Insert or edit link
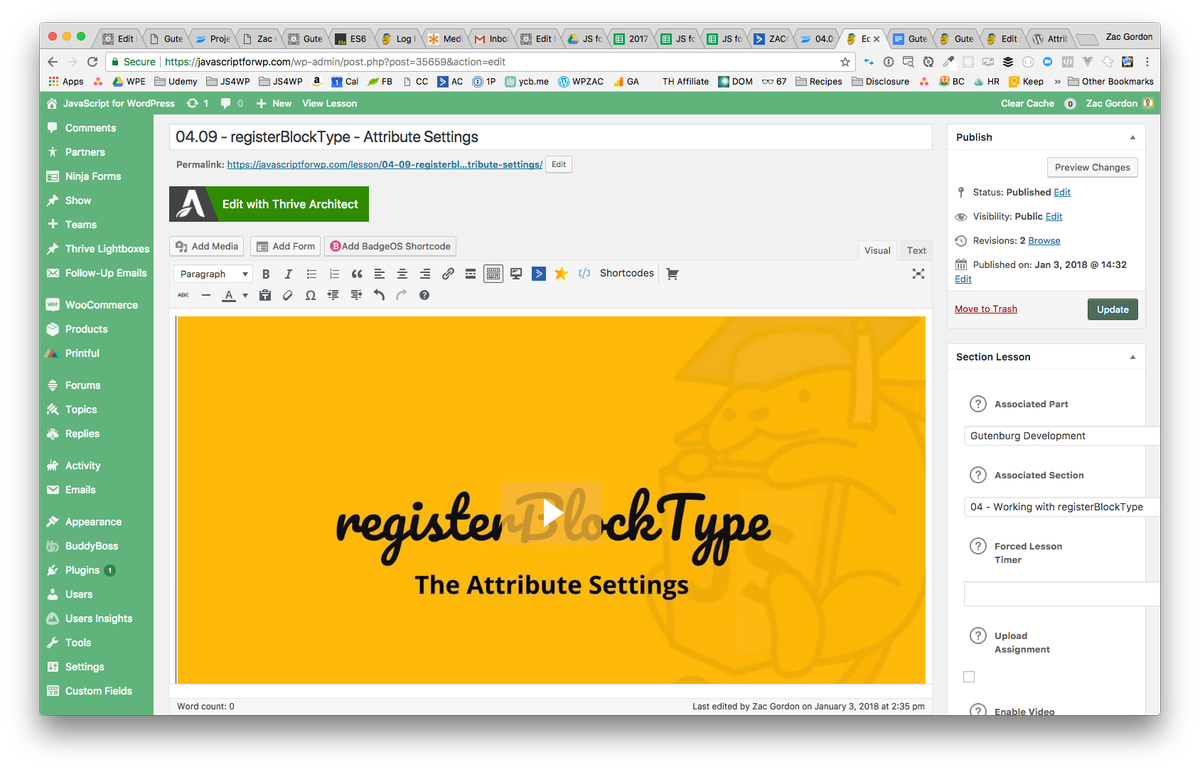Screen dimensions: 1200x772 point(448,274)
